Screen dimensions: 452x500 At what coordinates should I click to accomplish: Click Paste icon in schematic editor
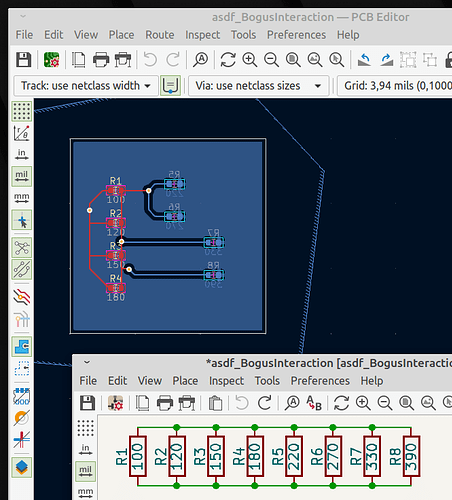click(215, 403)
